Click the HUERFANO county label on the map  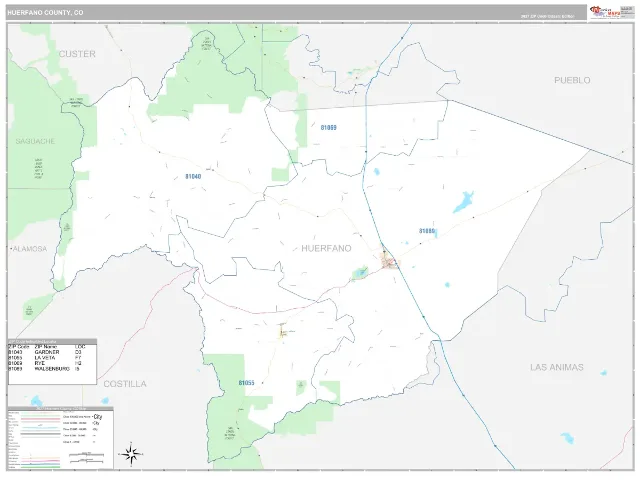pos(326,249)
